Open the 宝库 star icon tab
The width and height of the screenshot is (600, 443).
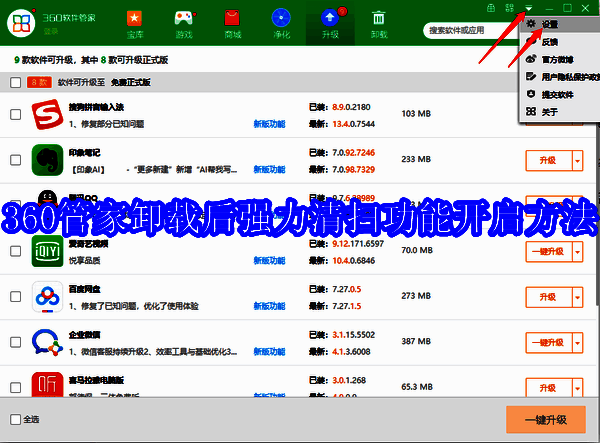(134, 24)
